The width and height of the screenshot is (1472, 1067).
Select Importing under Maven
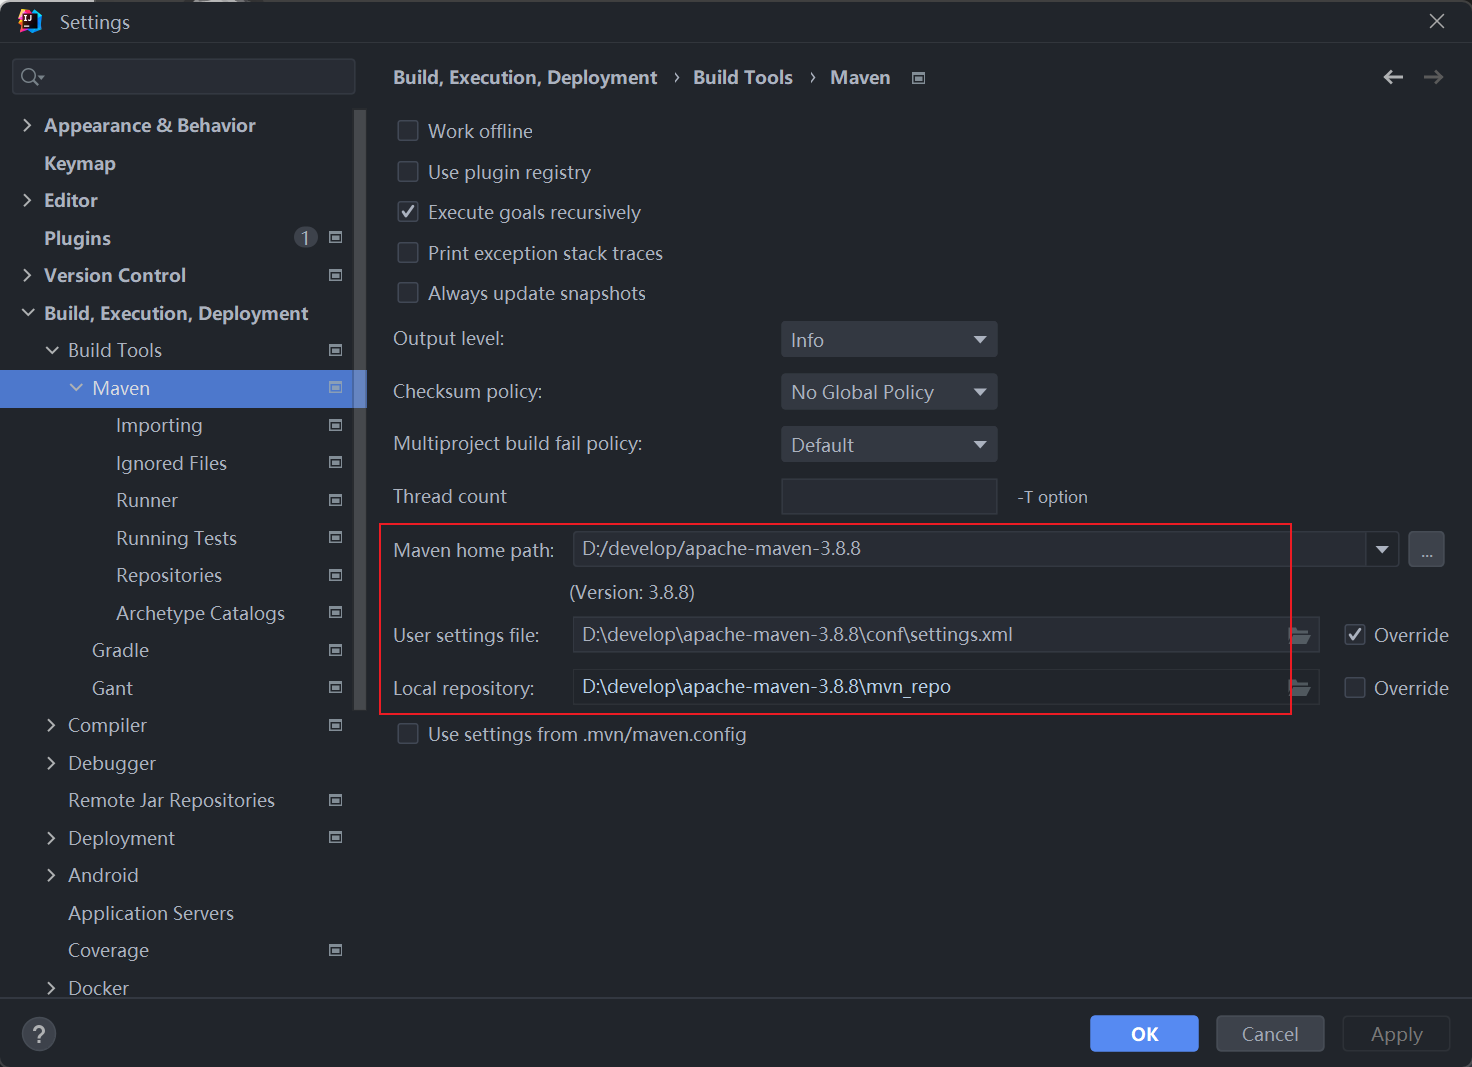pos(159,425)
